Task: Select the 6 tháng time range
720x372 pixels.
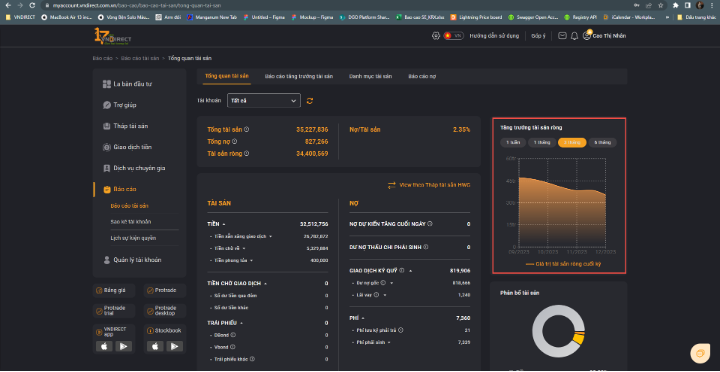Action: [x=602, y=142]
